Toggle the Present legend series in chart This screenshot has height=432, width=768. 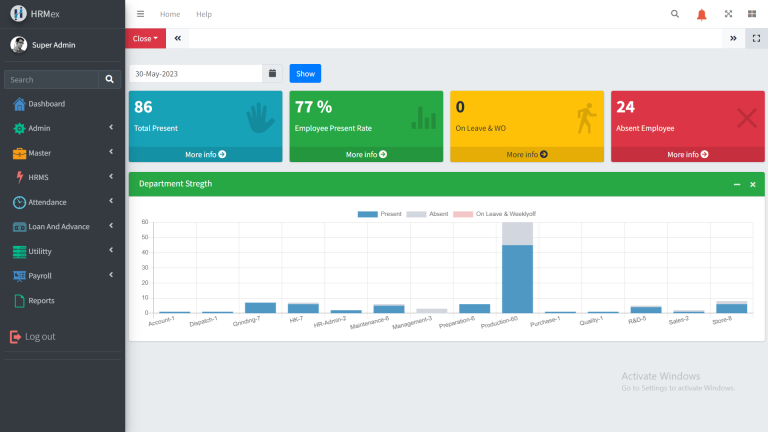click(380, 214)
